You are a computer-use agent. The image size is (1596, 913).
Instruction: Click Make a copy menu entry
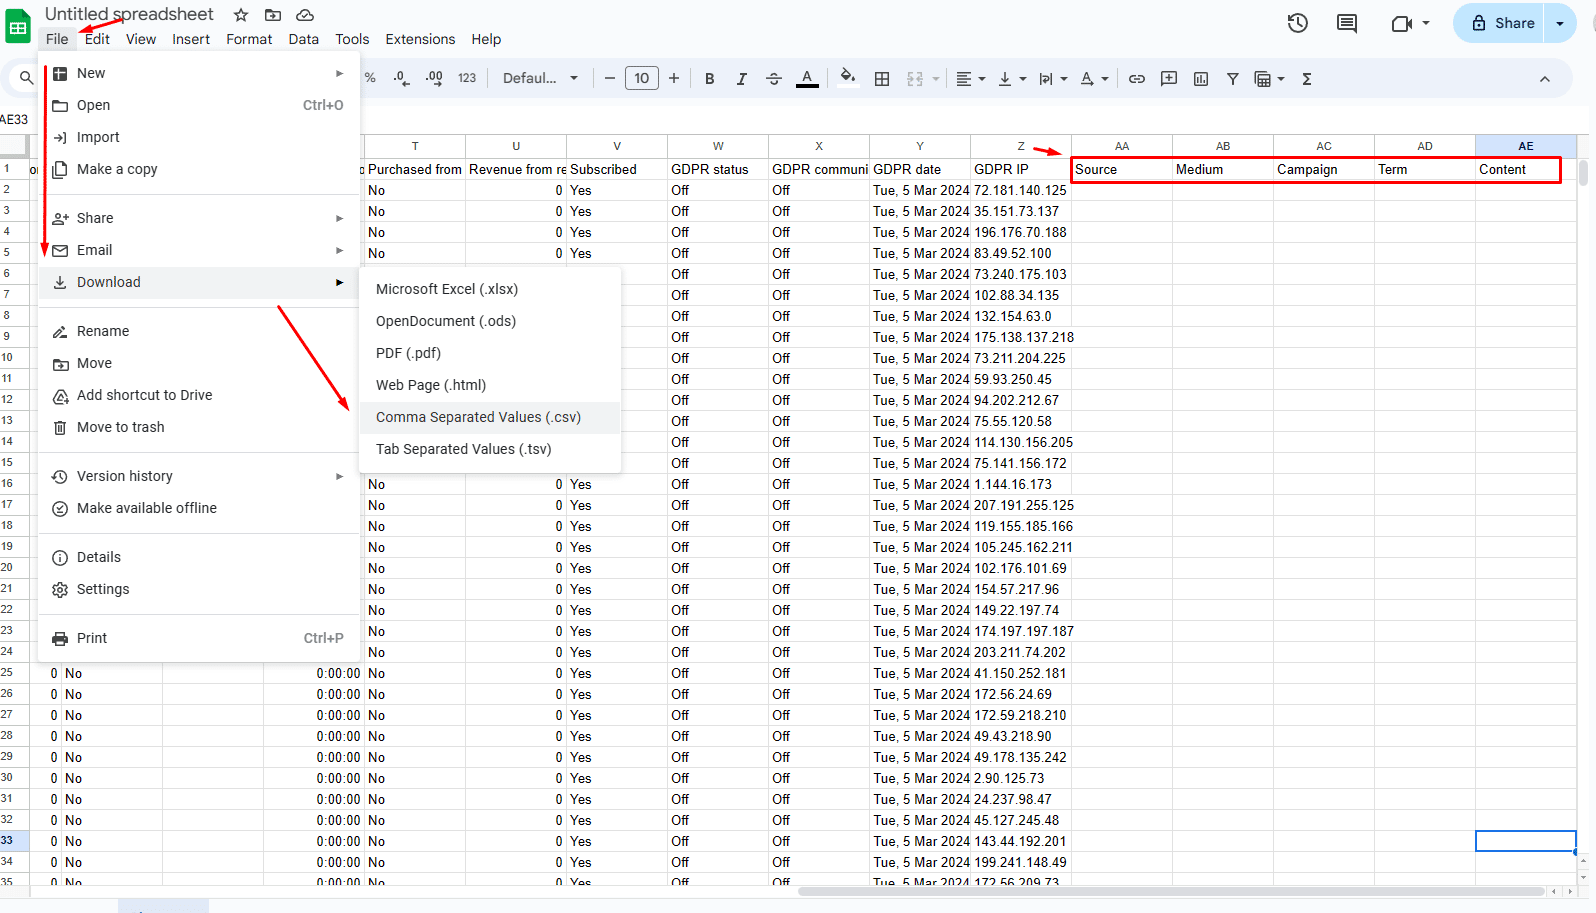pyautogui.click(x=117, y=169)
